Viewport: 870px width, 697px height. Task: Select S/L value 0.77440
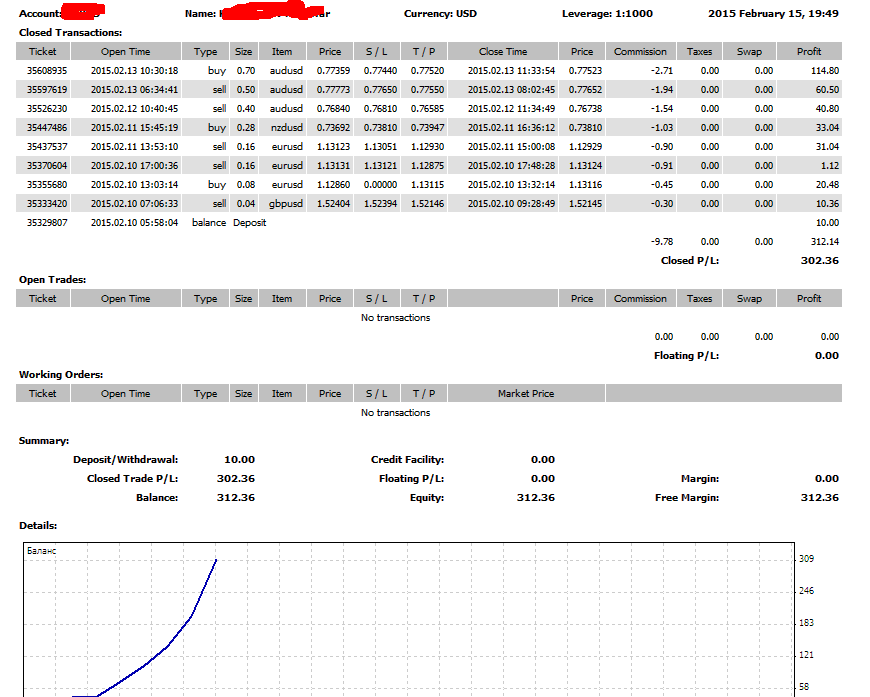380,70
